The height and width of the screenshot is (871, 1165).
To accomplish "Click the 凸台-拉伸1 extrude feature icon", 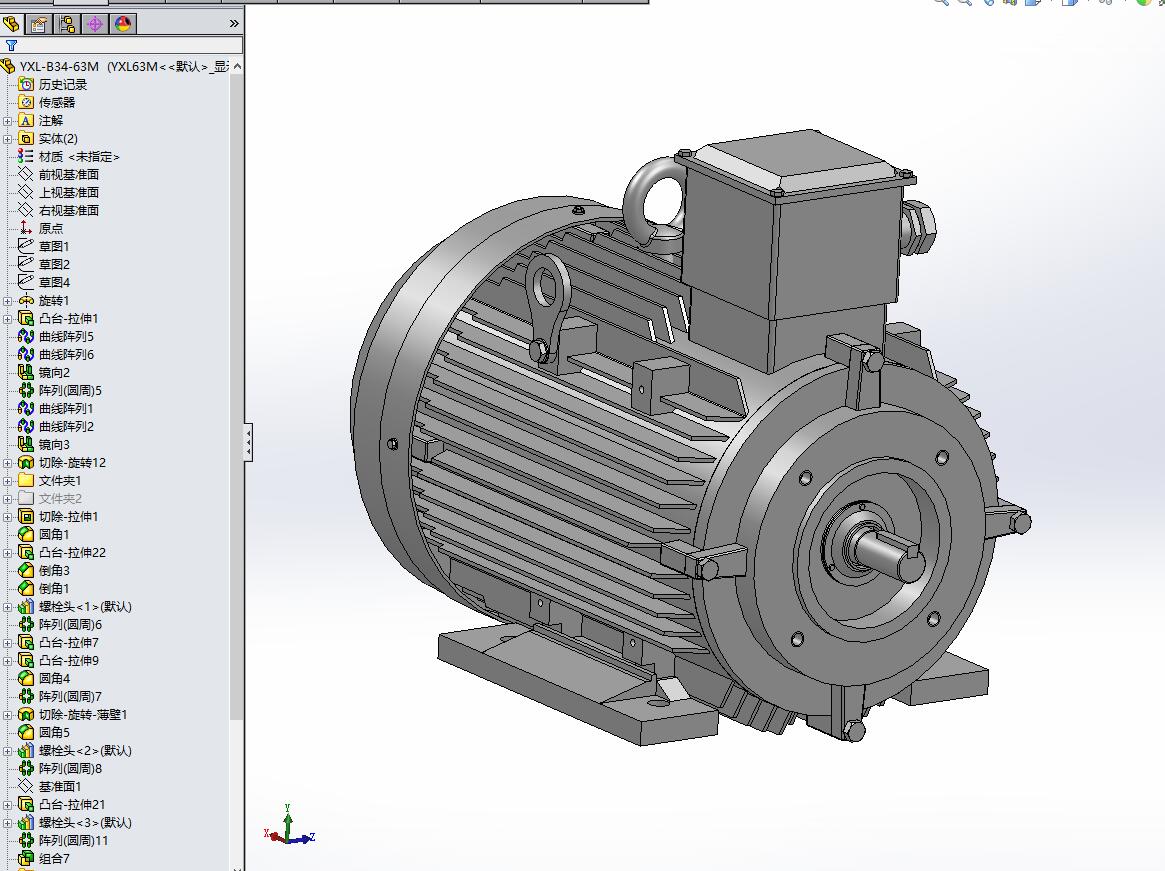I will 26,318.
